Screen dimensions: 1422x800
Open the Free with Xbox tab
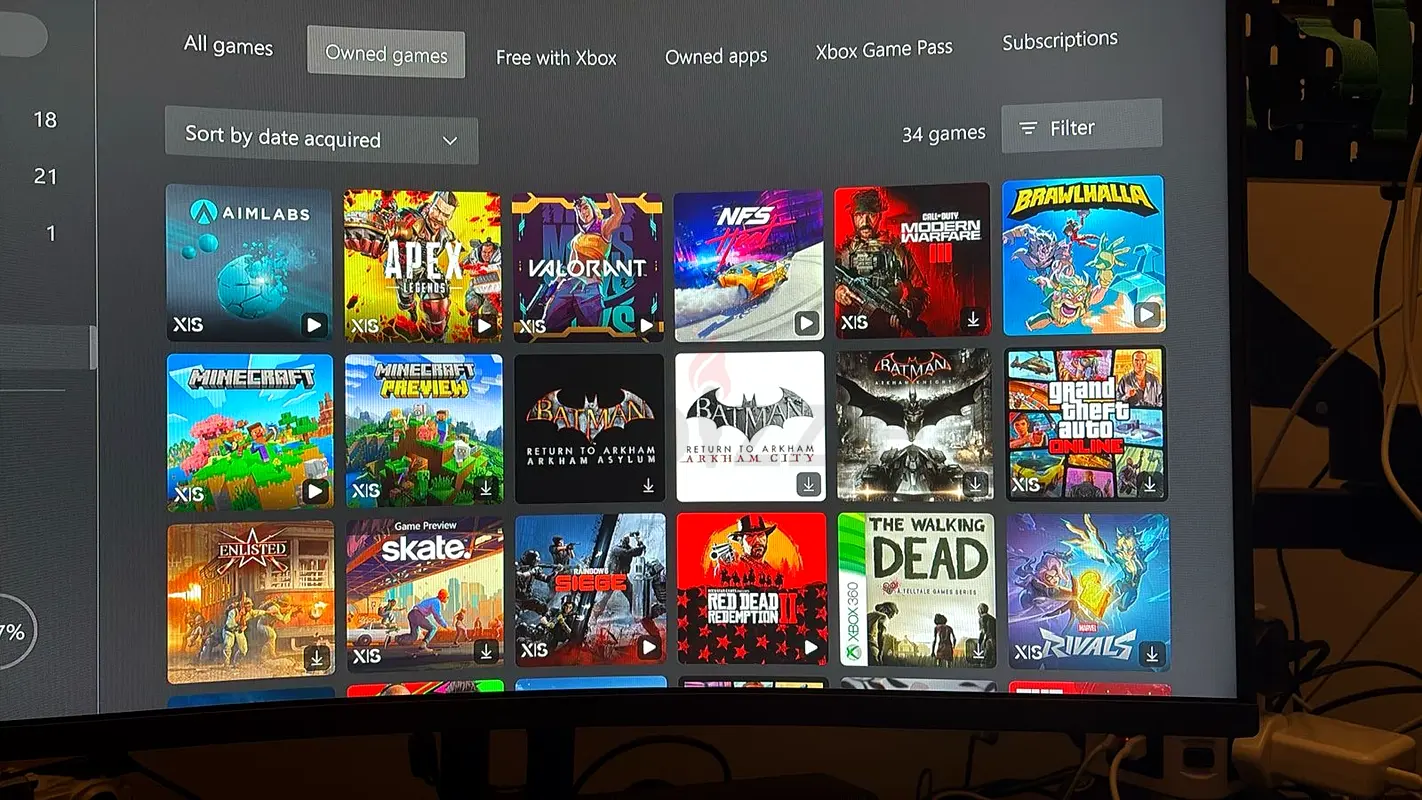tap(556, 57)
